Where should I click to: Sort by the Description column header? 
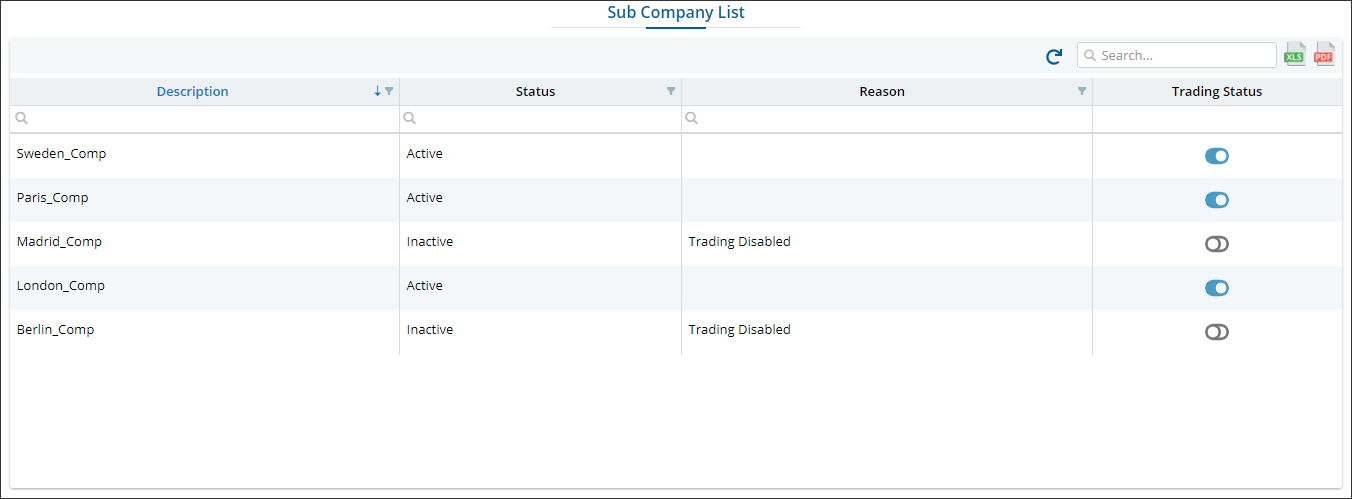tap(192, 91)
